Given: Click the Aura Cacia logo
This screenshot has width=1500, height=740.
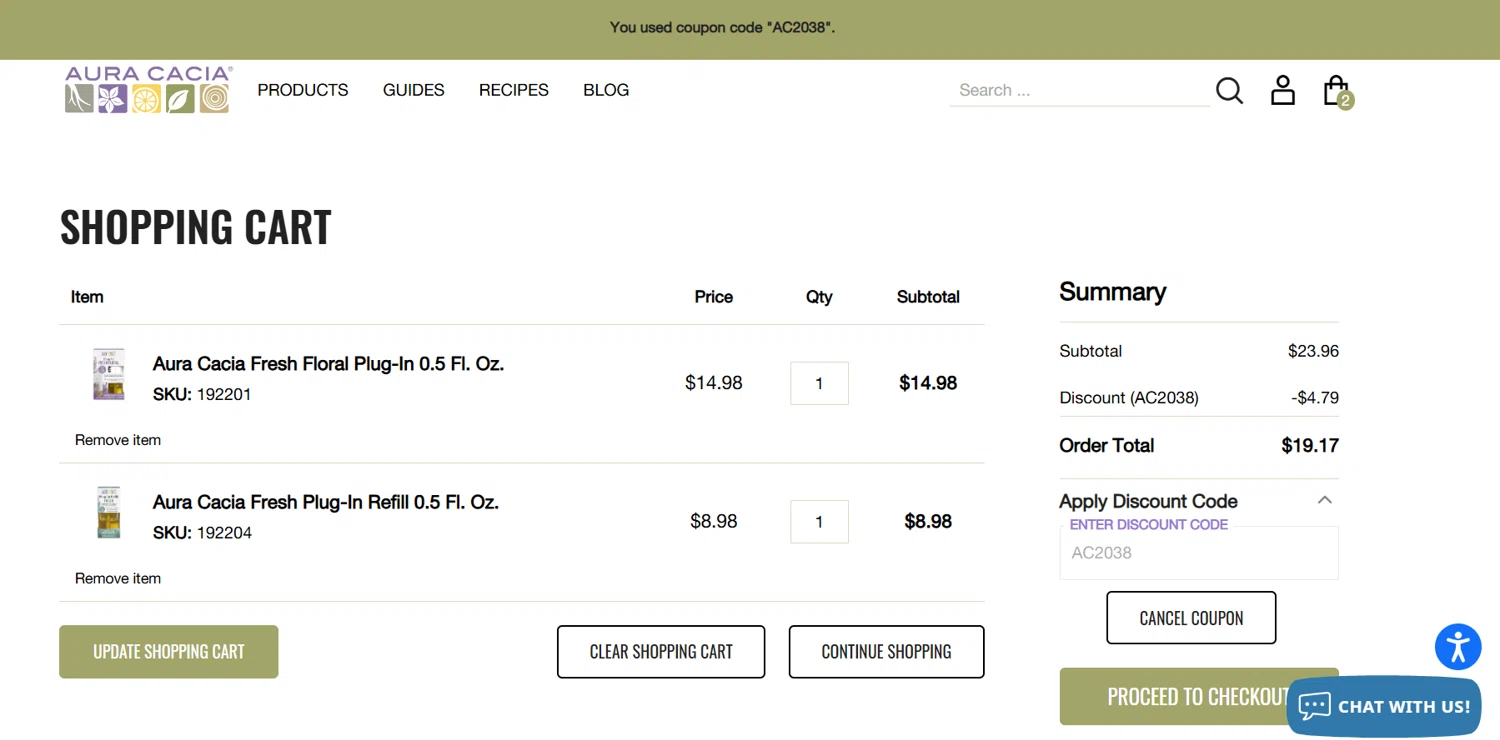Looking at the screenshot, I should click(149, 89).
